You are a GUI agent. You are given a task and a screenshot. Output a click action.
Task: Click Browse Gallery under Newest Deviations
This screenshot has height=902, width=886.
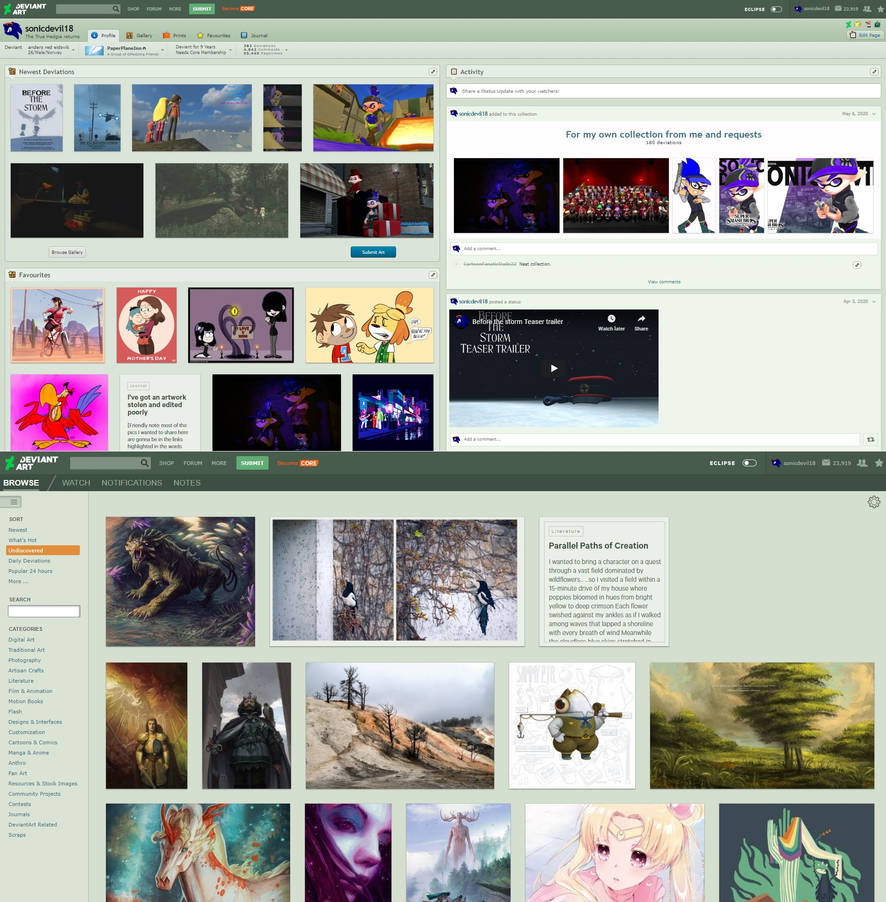coord(67,252)
